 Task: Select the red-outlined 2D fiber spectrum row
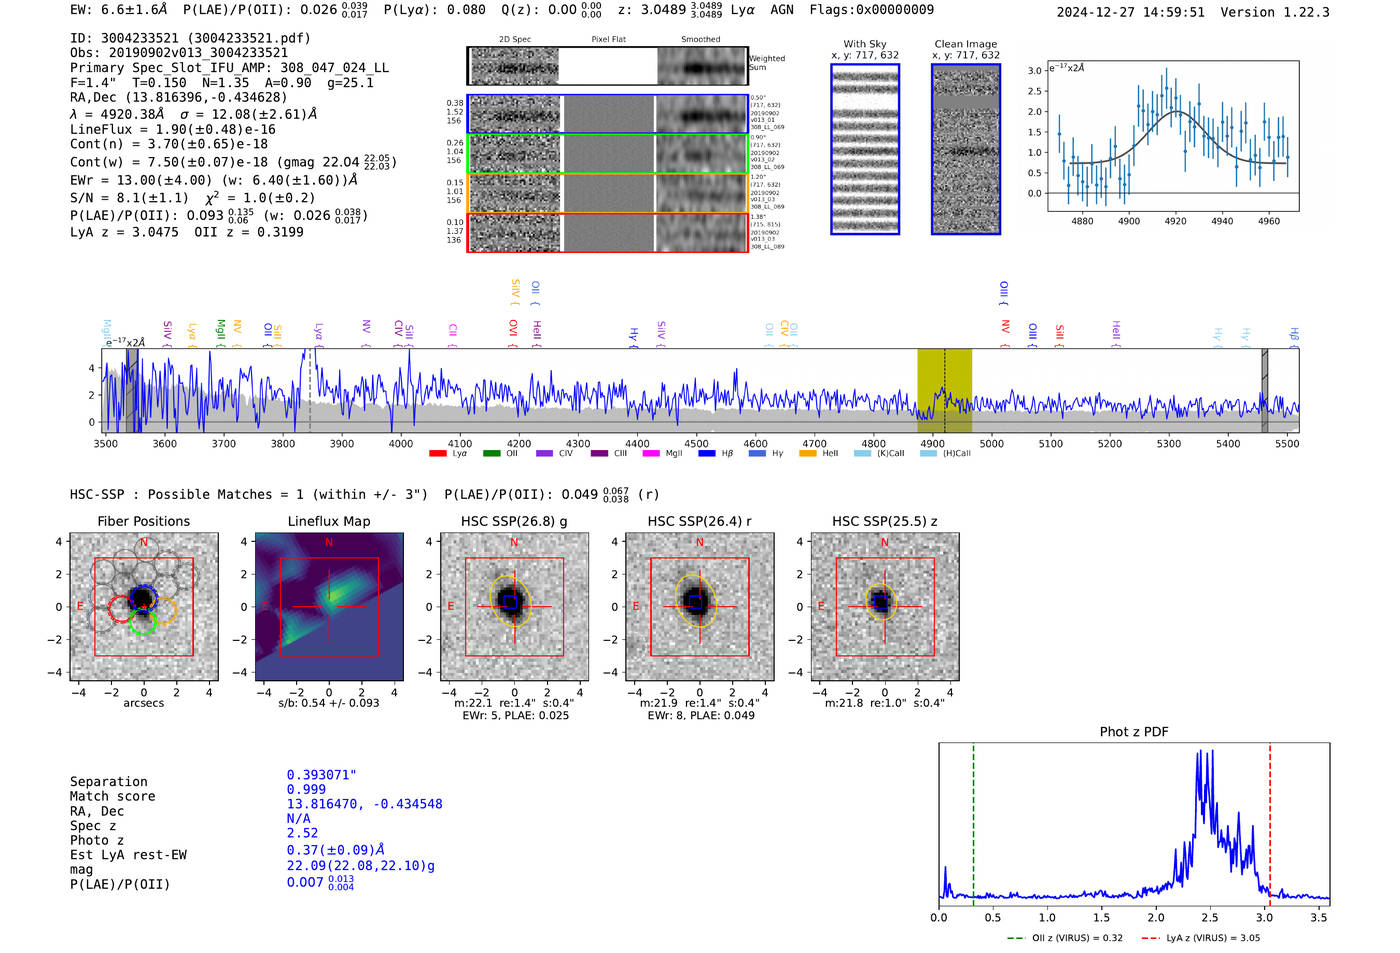[608, 232]
